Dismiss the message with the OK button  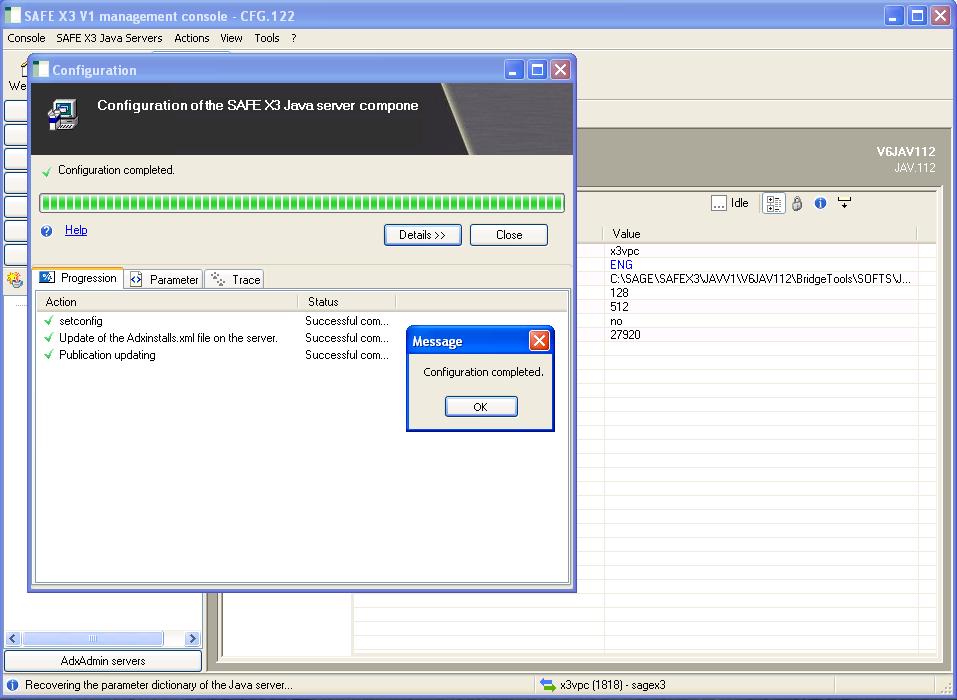tap(481, 406)
